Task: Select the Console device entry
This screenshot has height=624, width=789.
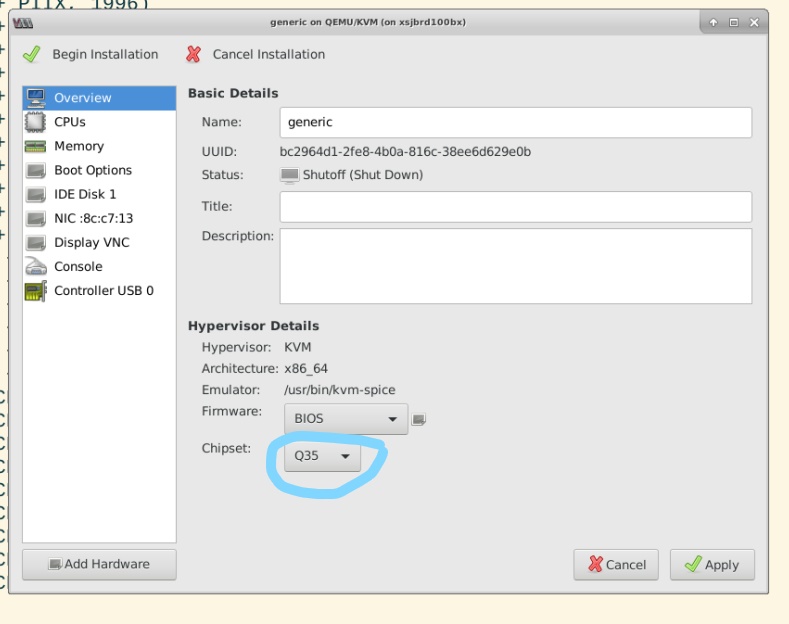Action: (x=77, y=267)
